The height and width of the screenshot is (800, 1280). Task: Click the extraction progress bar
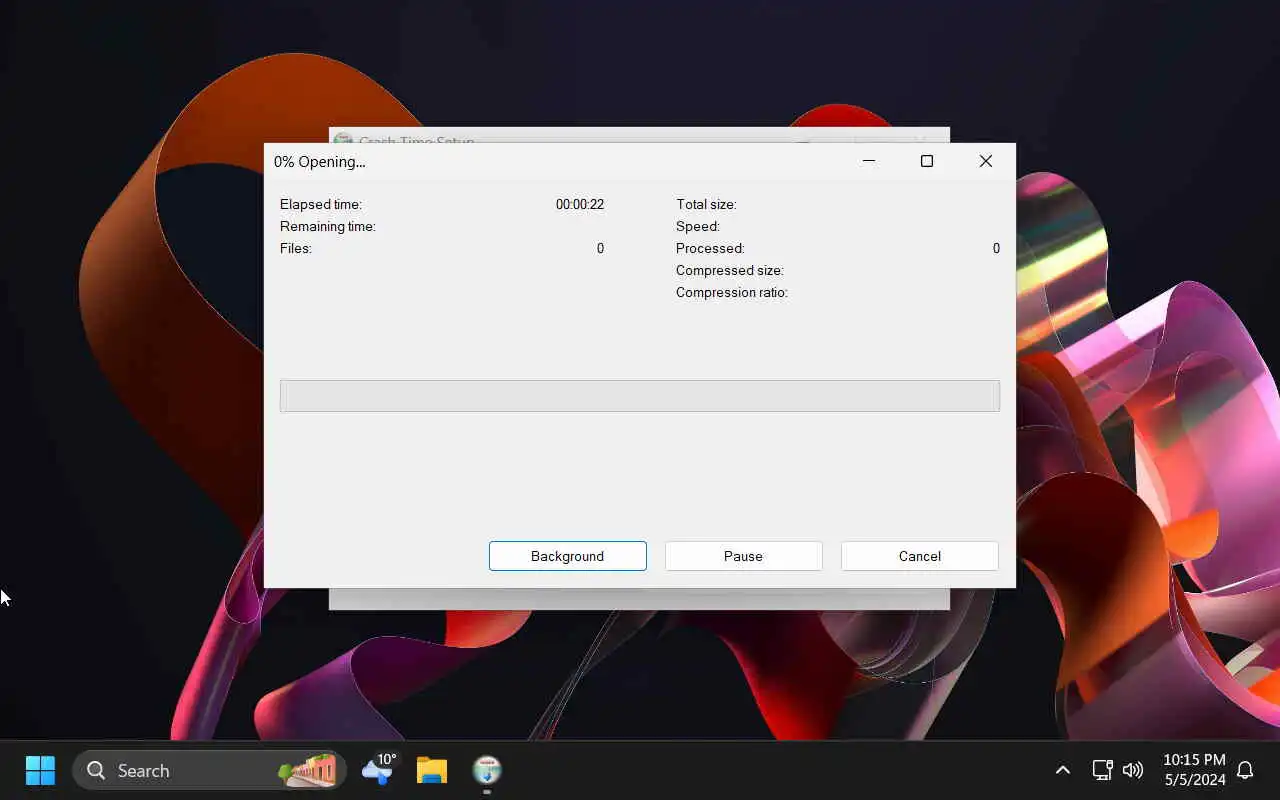click(x=640, y=395)
